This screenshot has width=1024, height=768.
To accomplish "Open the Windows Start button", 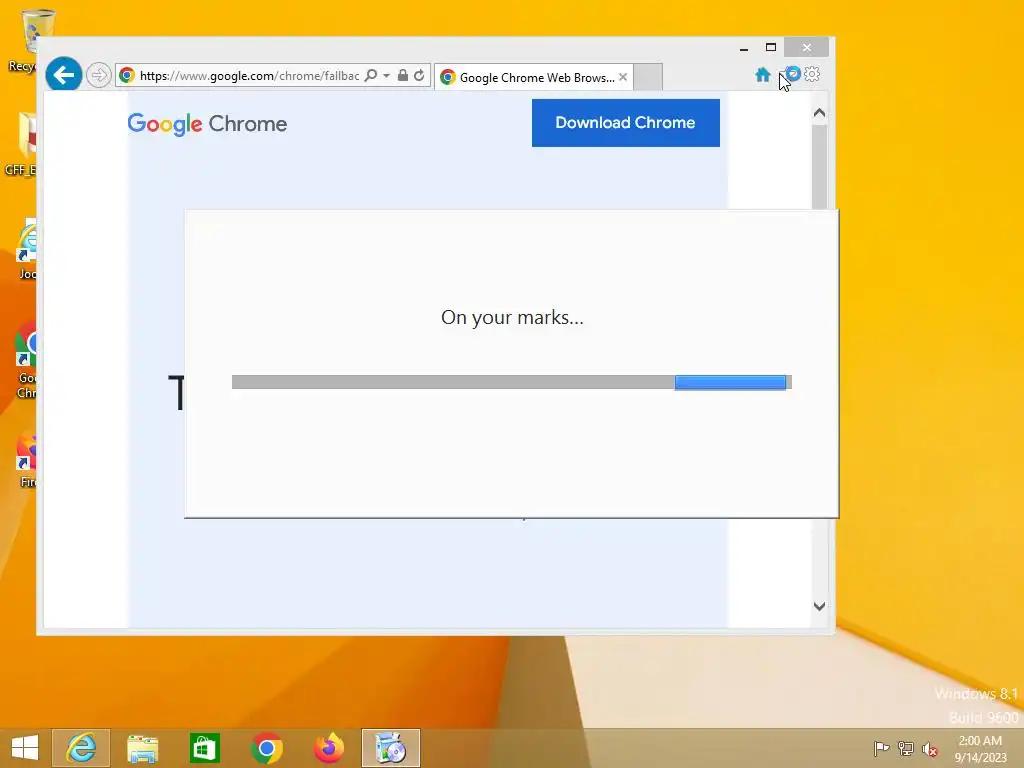I will pyautogui.click(x=25, y=748).
